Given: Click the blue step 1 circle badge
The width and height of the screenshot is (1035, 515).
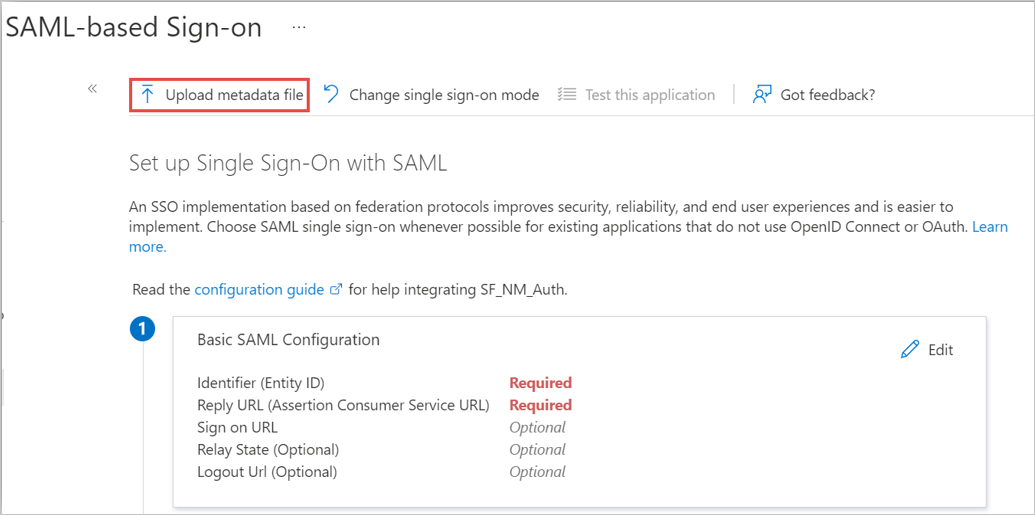Looking at the screenshot, I should click(143, 329).
